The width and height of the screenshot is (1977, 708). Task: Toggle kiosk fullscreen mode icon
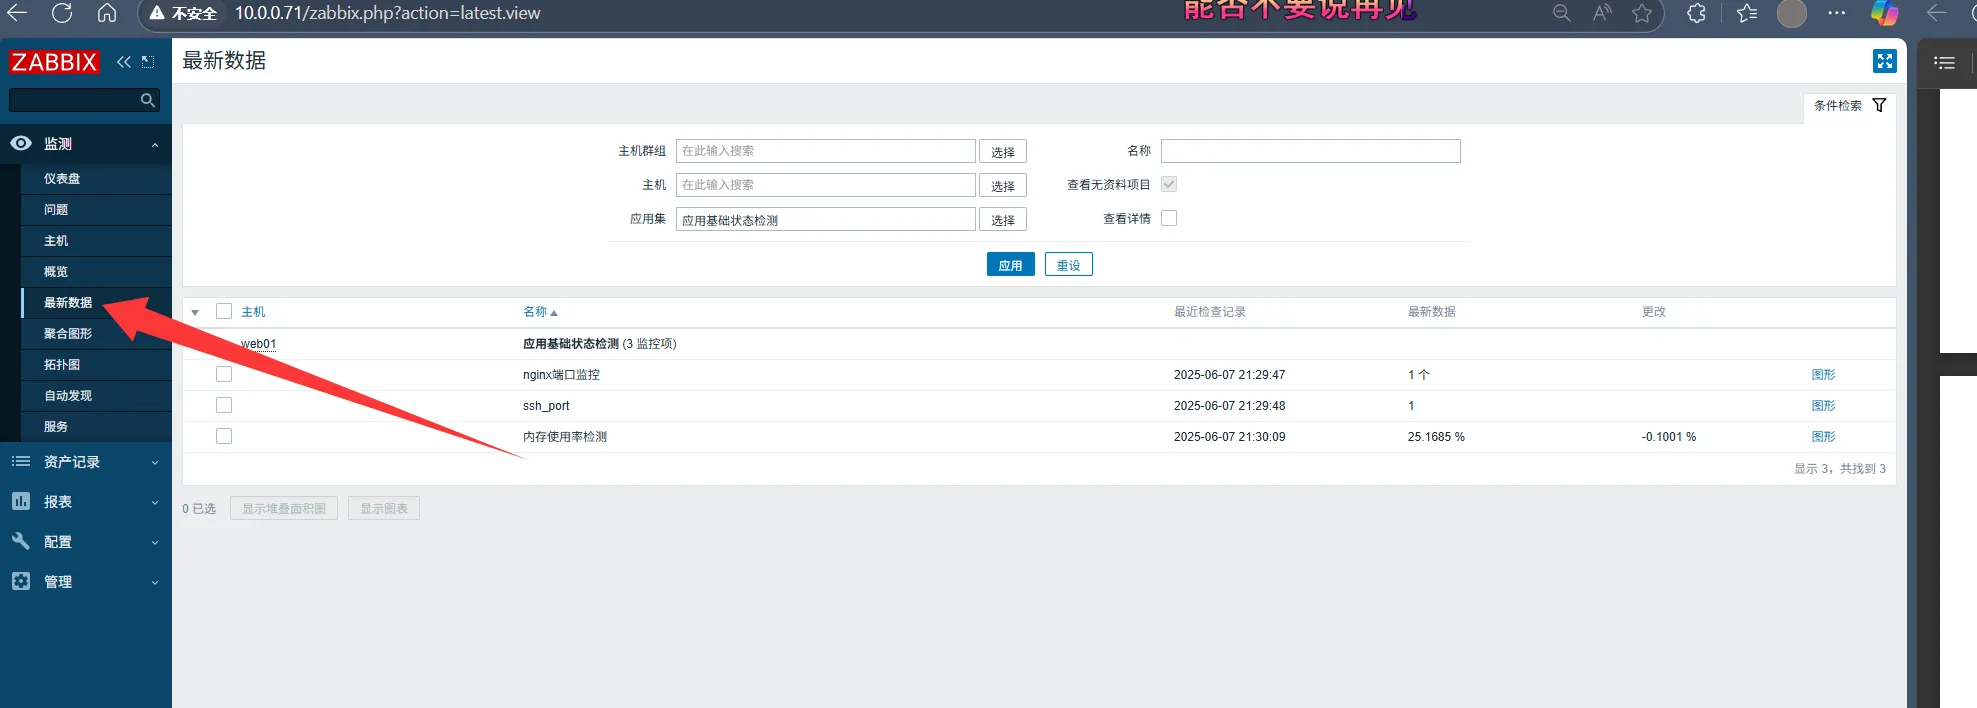[1884, 61]
